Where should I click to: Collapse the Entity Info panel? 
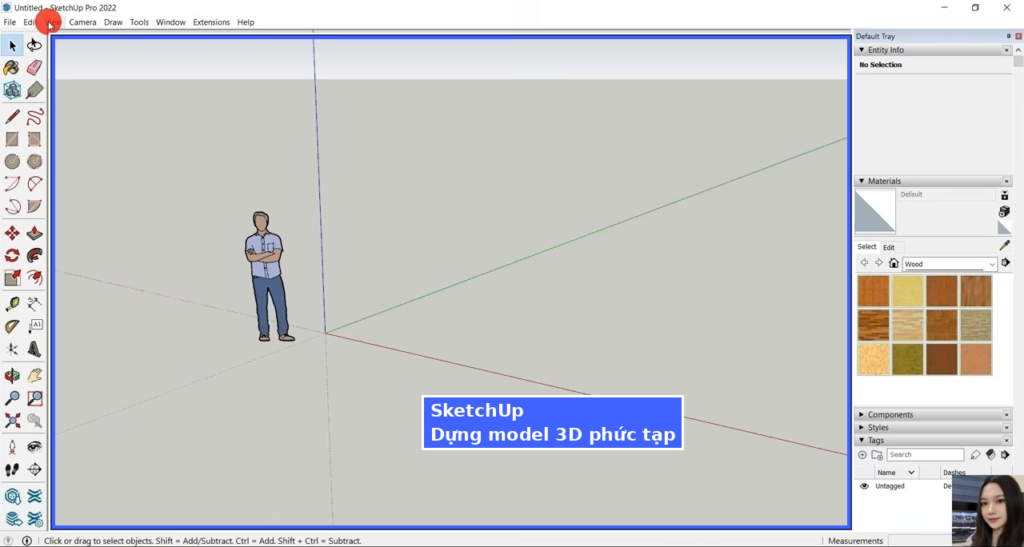[x=861, y=50]
